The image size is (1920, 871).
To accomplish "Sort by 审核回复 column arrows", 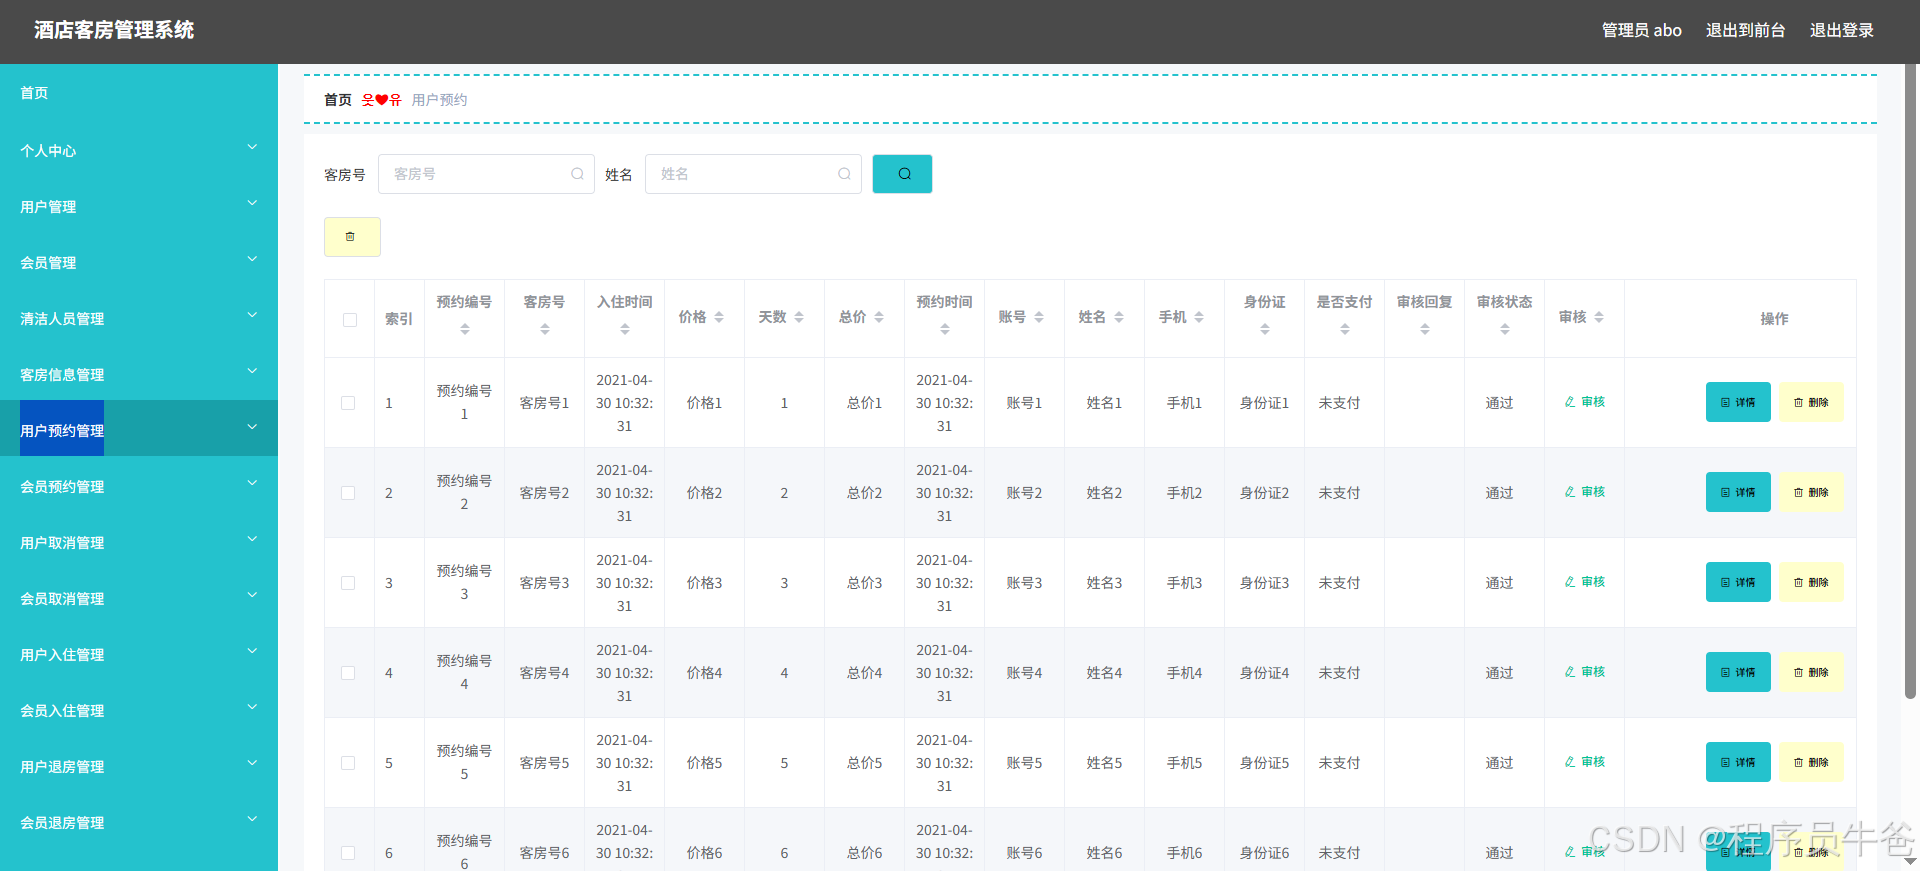I will point(1425,329).
